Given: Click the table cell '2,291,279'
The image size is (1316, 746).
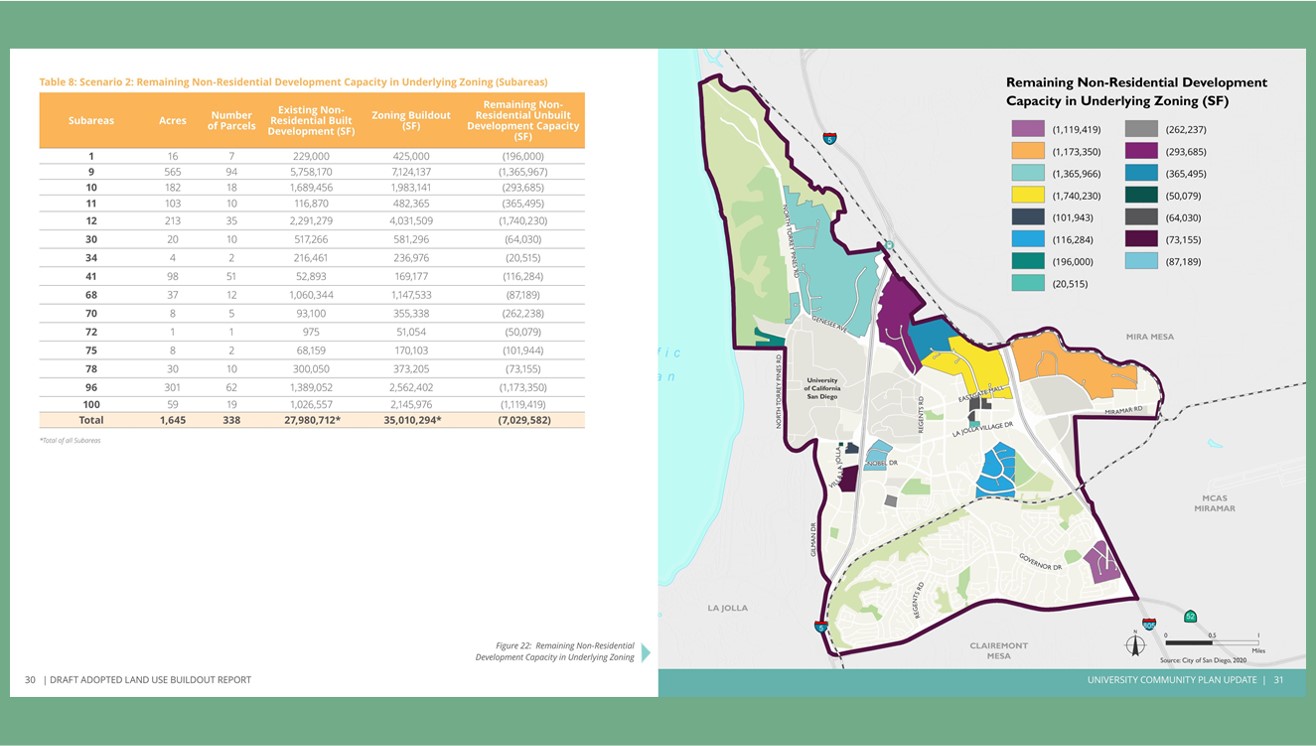Looking at the screenshot, I should (x=310, y=220).
